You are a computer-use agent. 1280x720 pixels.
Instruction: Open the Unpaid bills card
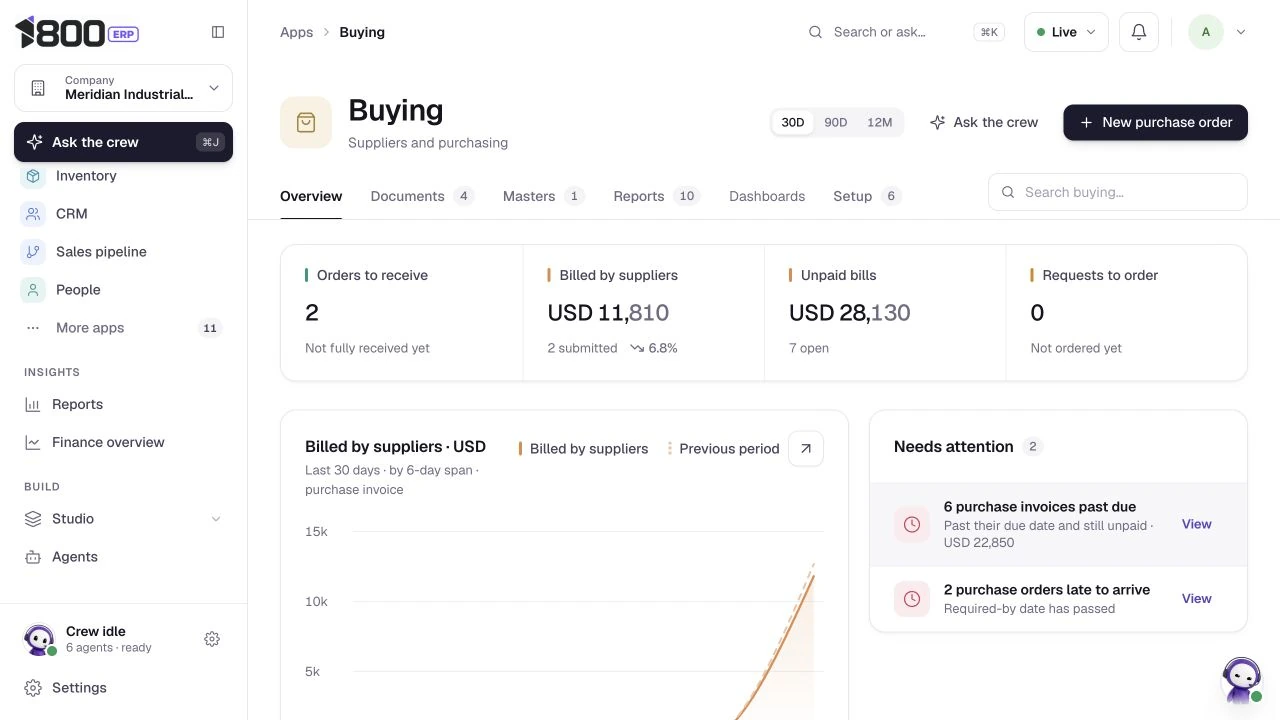point(885,313)
